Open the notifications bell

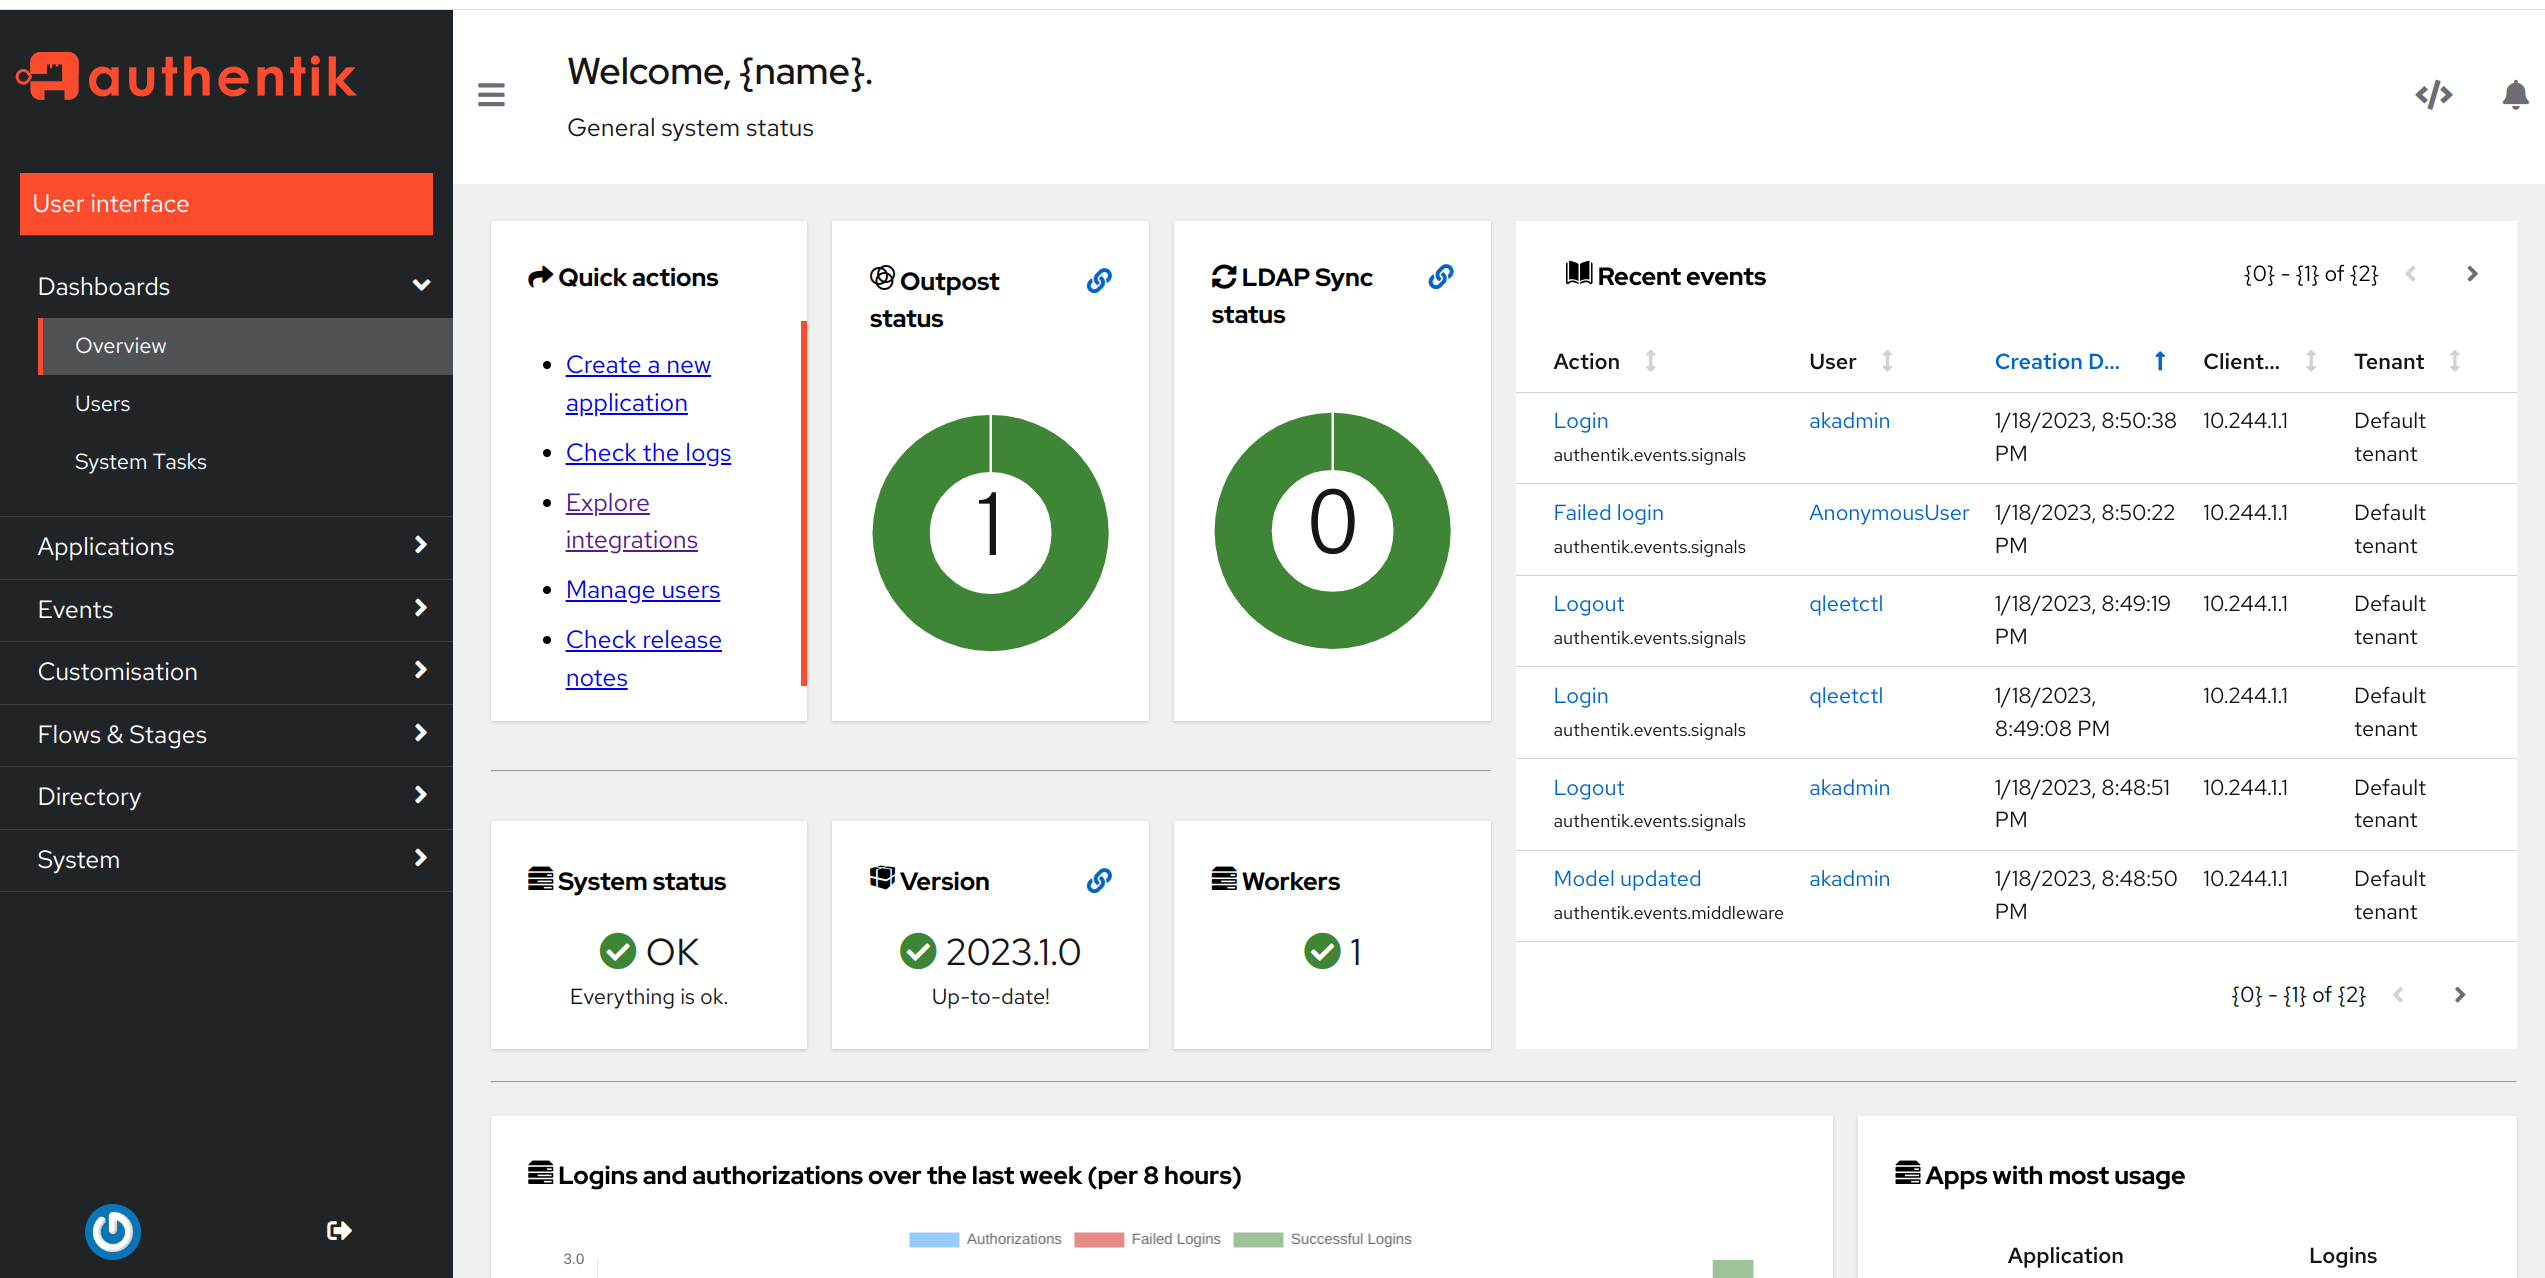(x=2515, y=95)
